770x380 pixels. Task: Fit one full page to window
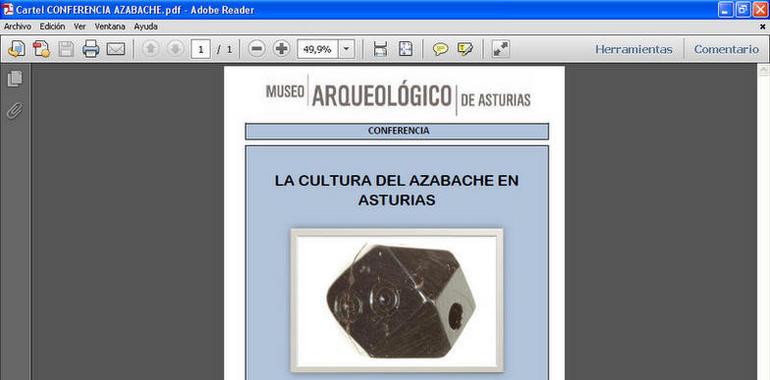click(405, 49)
